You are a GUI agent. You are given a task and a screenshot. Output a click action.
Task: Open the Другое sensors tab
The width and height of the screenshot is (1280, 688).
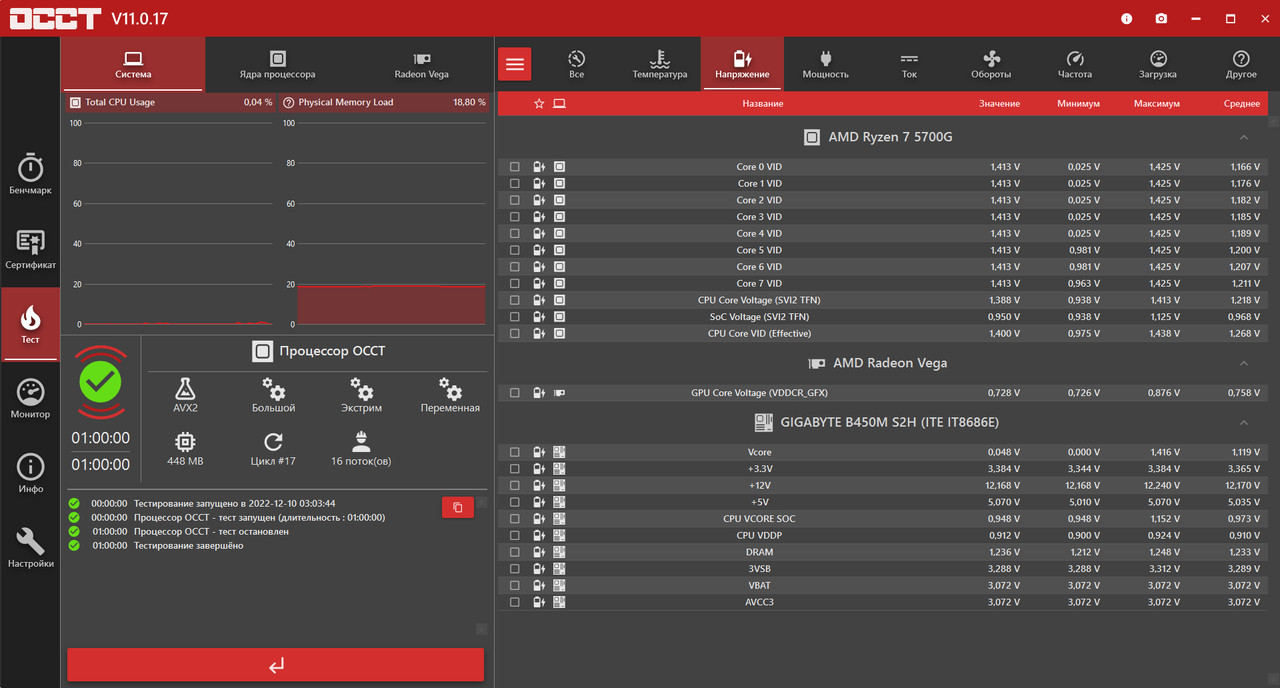tap(1241, 64)
